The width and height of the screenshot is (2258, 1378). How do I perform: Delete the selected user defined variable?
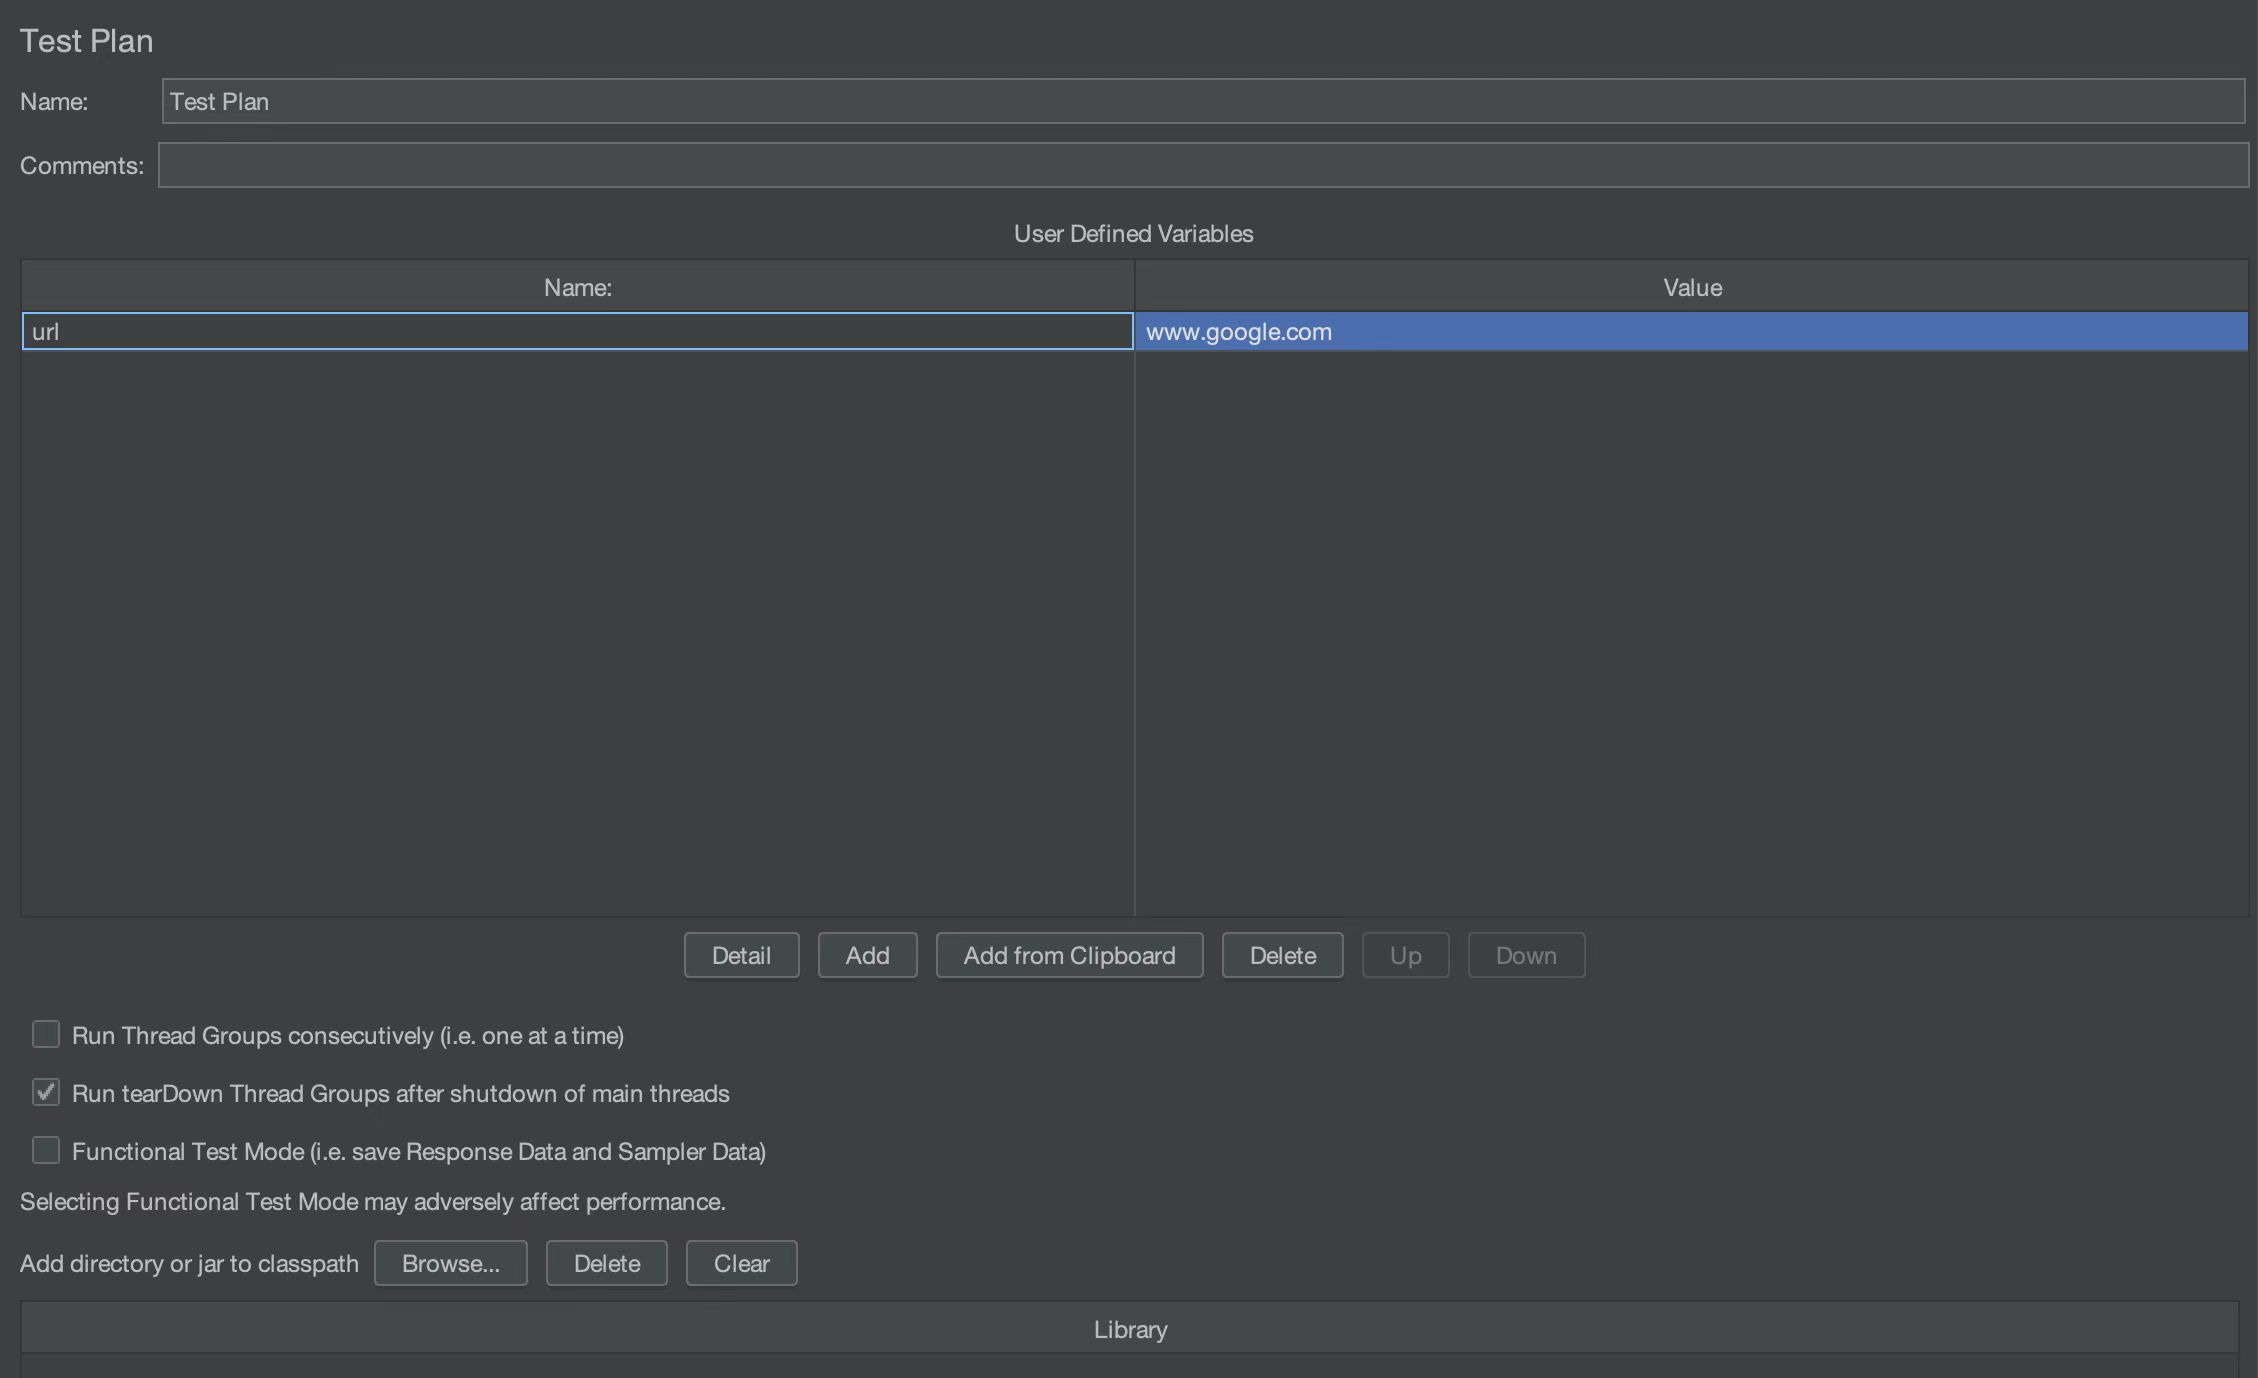(x=1282, y=955)
